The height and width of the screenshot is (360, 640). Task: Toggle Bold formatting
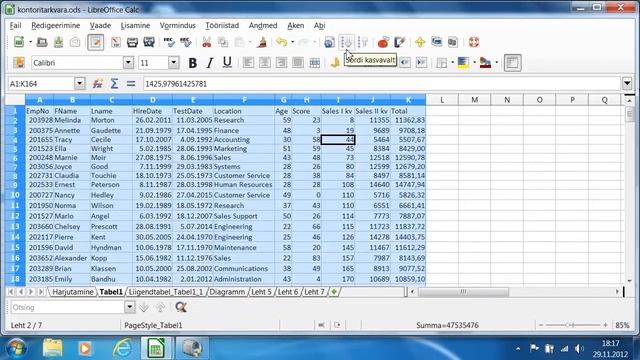193,62
